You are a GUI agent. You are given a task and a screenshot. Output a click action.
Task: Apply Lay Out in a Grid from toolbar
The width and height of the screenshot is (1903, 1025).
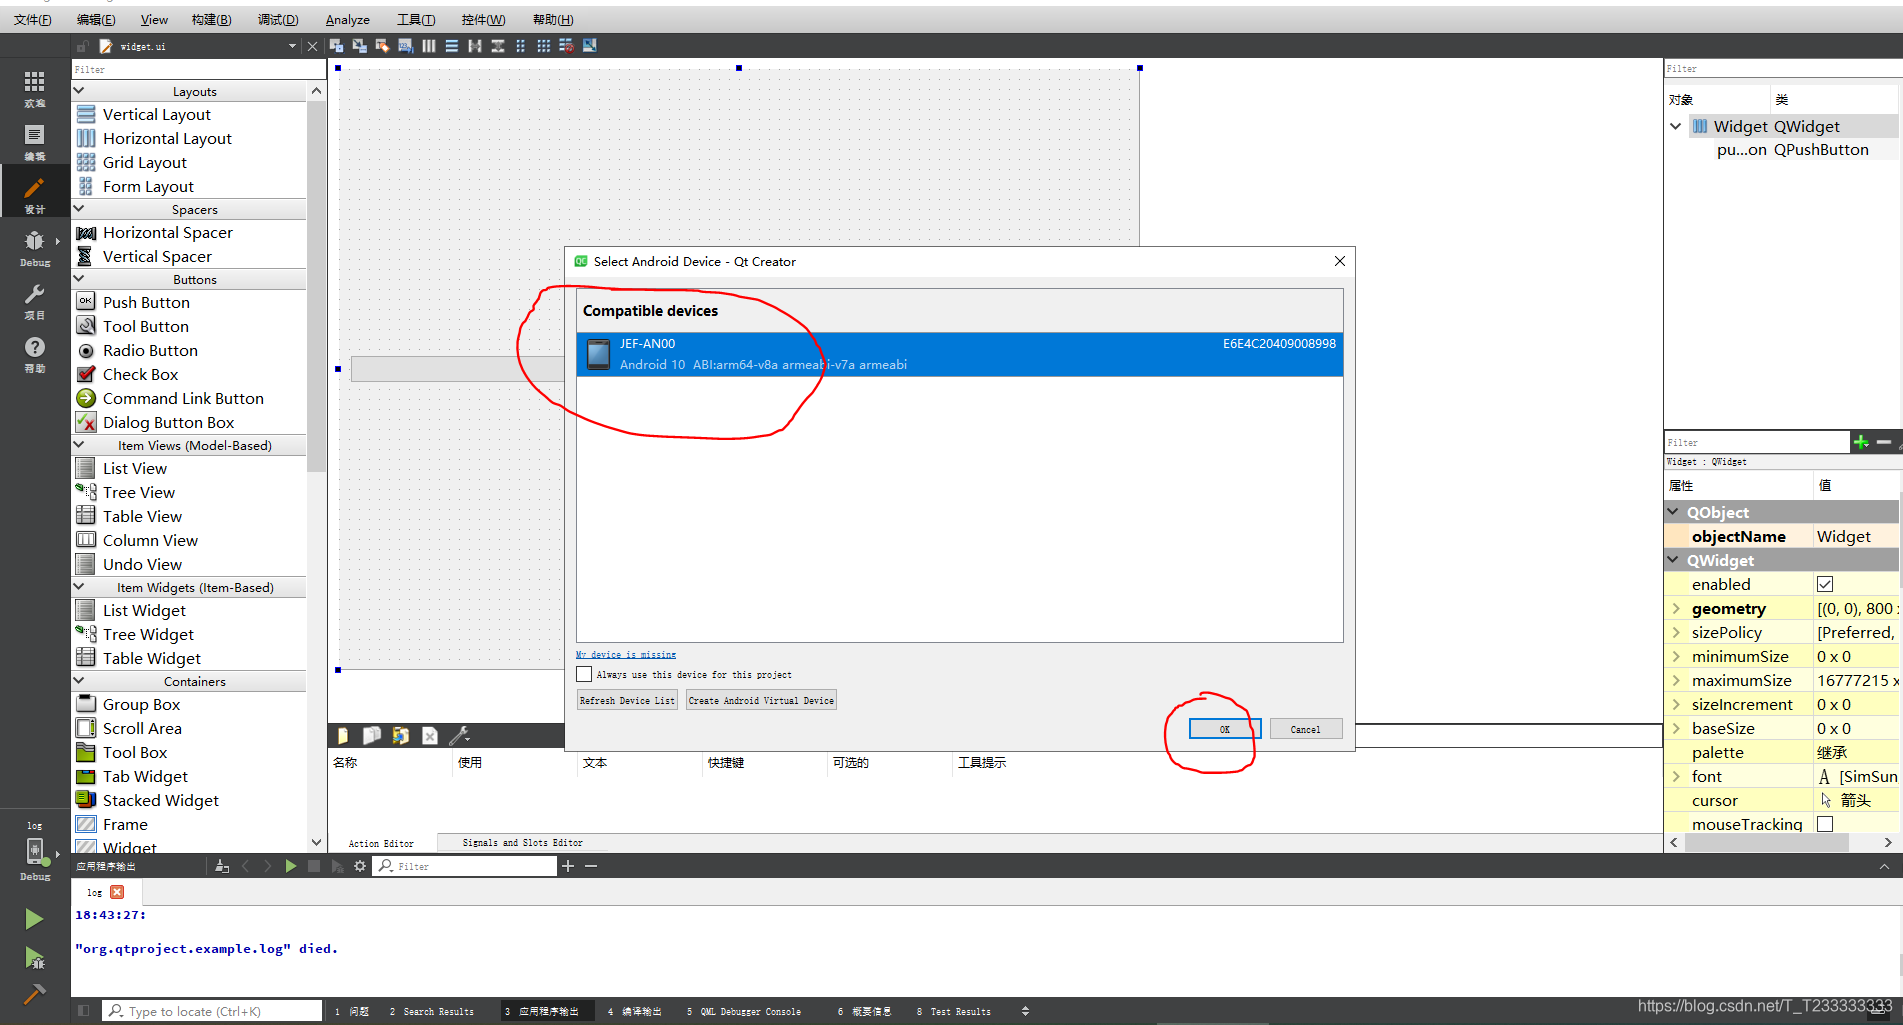coord(543,46)
